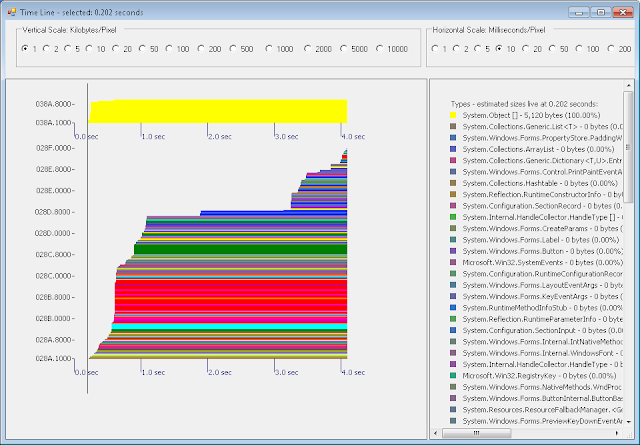
Task: Set horizontal scale to 20
Action: pyautogui.click(x=526, y=49)
